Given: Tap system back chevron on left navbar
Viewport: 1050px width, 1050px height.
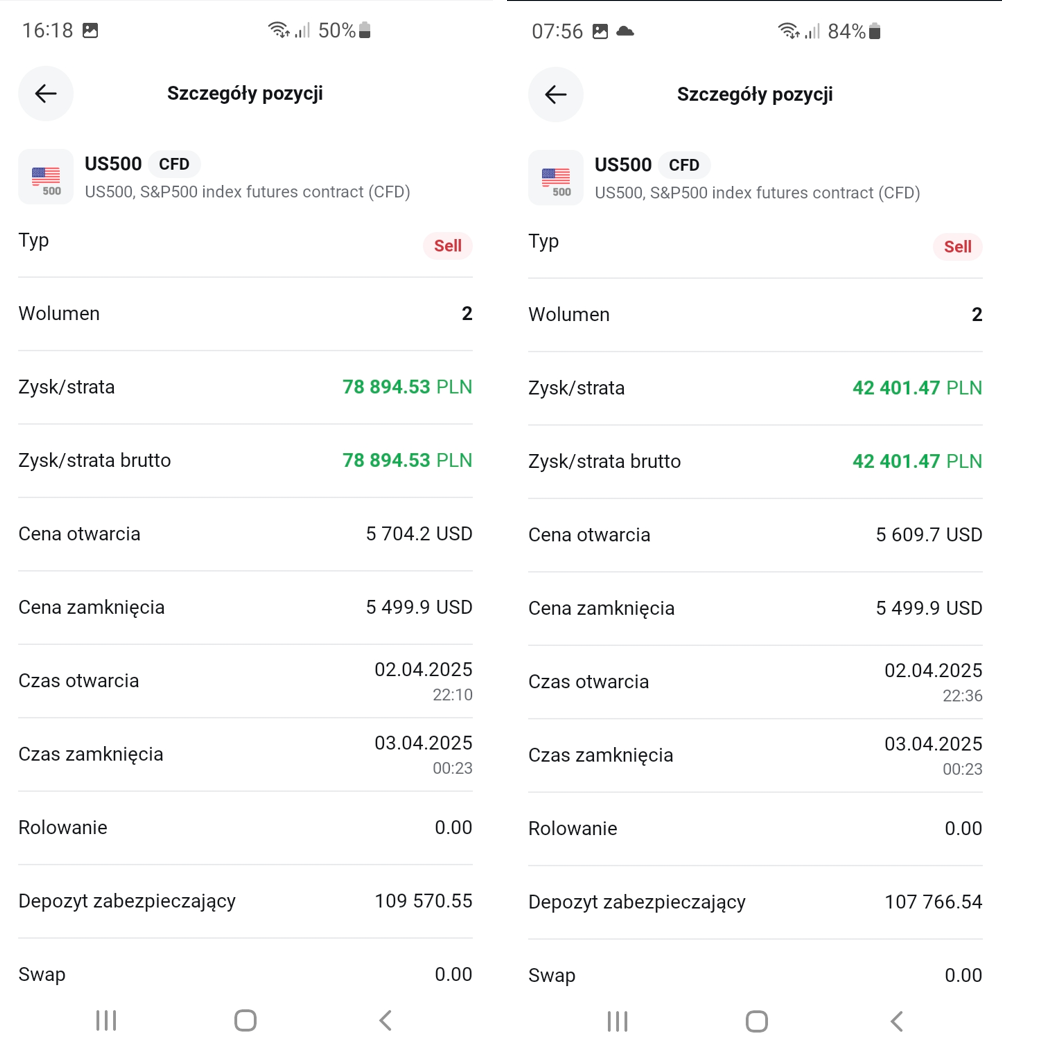Looking at the screenshot, I should tap(386, 1021).
